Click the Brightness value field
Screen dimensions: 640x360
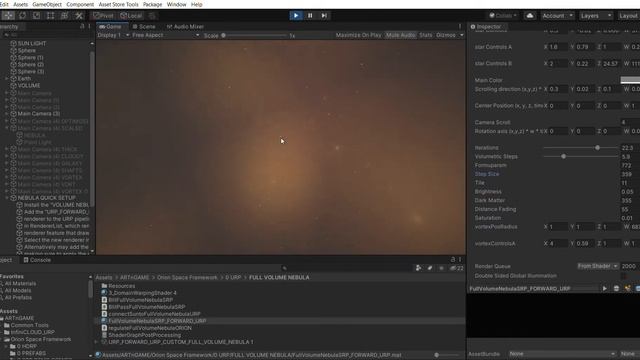tap(630, 192)
